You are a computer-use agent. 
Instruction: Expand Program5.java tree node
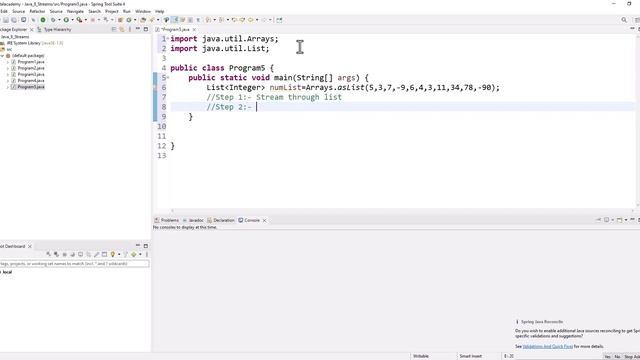click(8, 87)
